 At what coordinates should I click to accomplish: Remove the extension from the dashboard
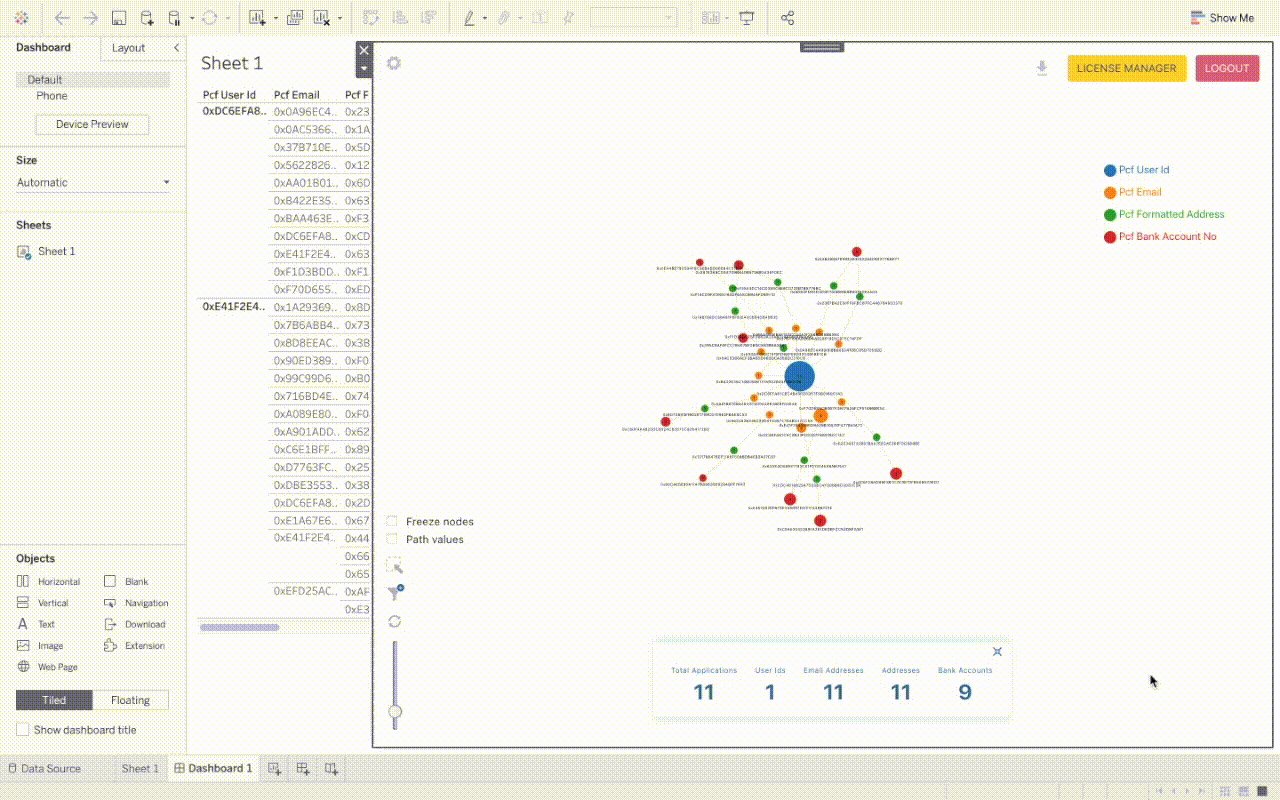pyautogui.click(x=364, y=50)
